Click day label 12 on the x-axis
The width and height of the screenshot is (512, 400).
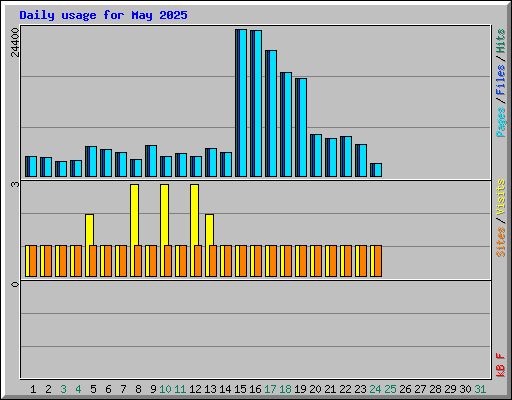[x=195, y=389]
